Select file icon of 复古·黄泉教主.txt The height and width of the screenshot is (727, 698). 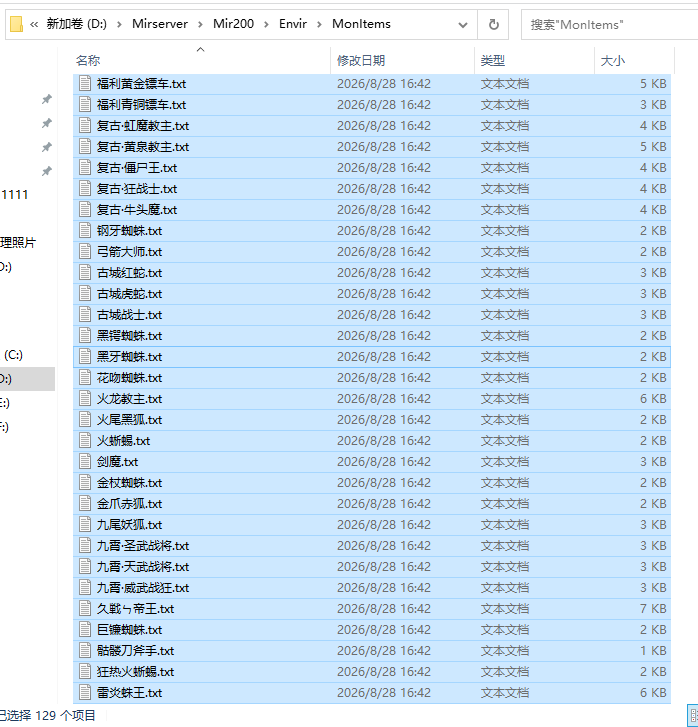click(85, 147)
